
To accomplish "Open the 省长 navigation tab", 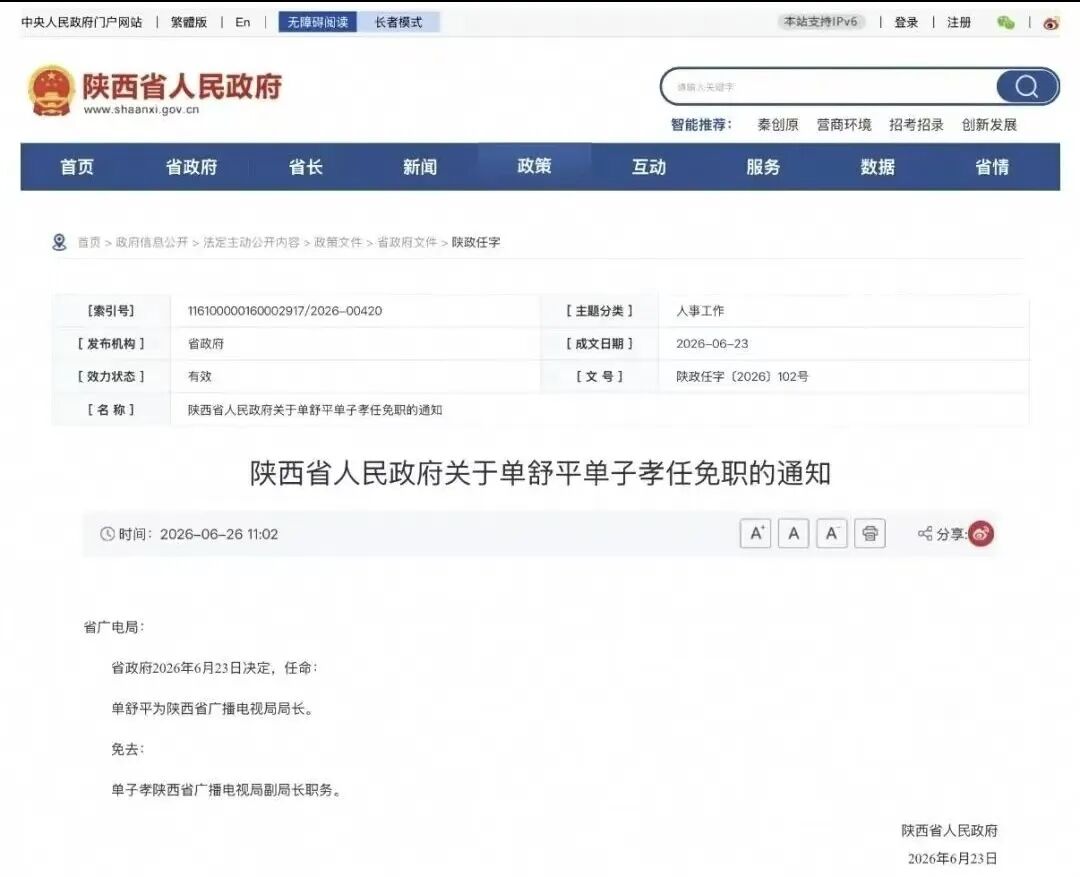I will coord(306,167).
